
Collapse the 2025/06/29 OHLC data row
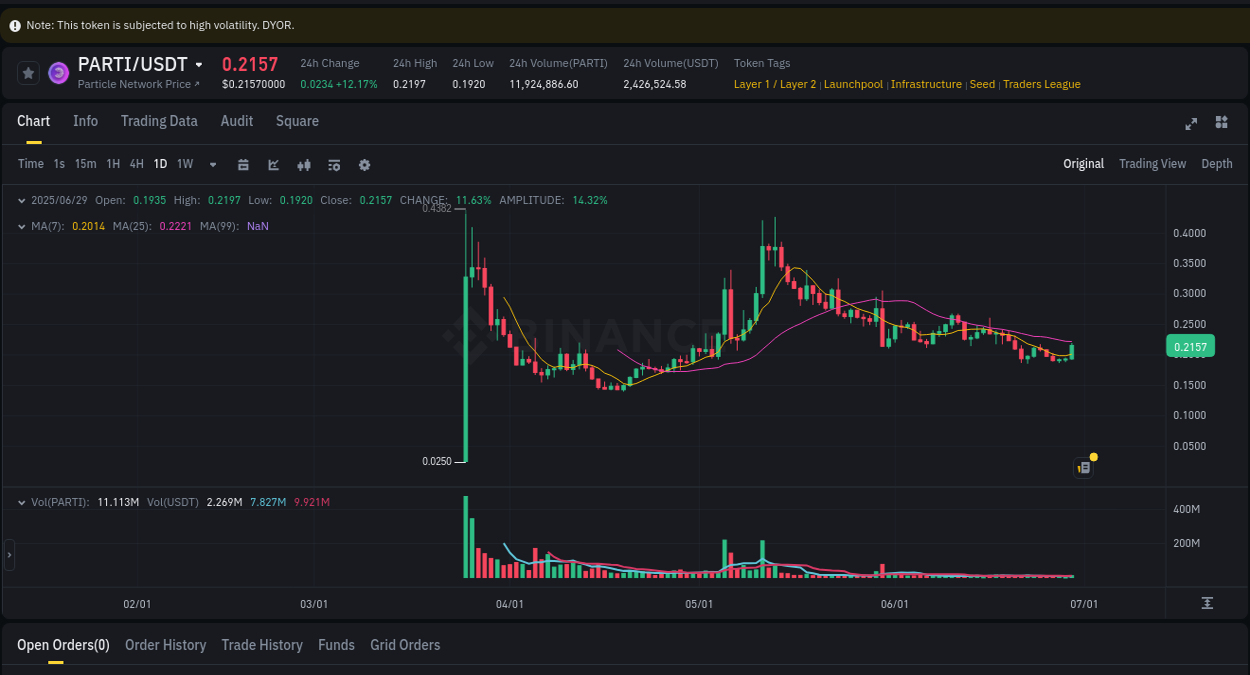pos(20,200)
